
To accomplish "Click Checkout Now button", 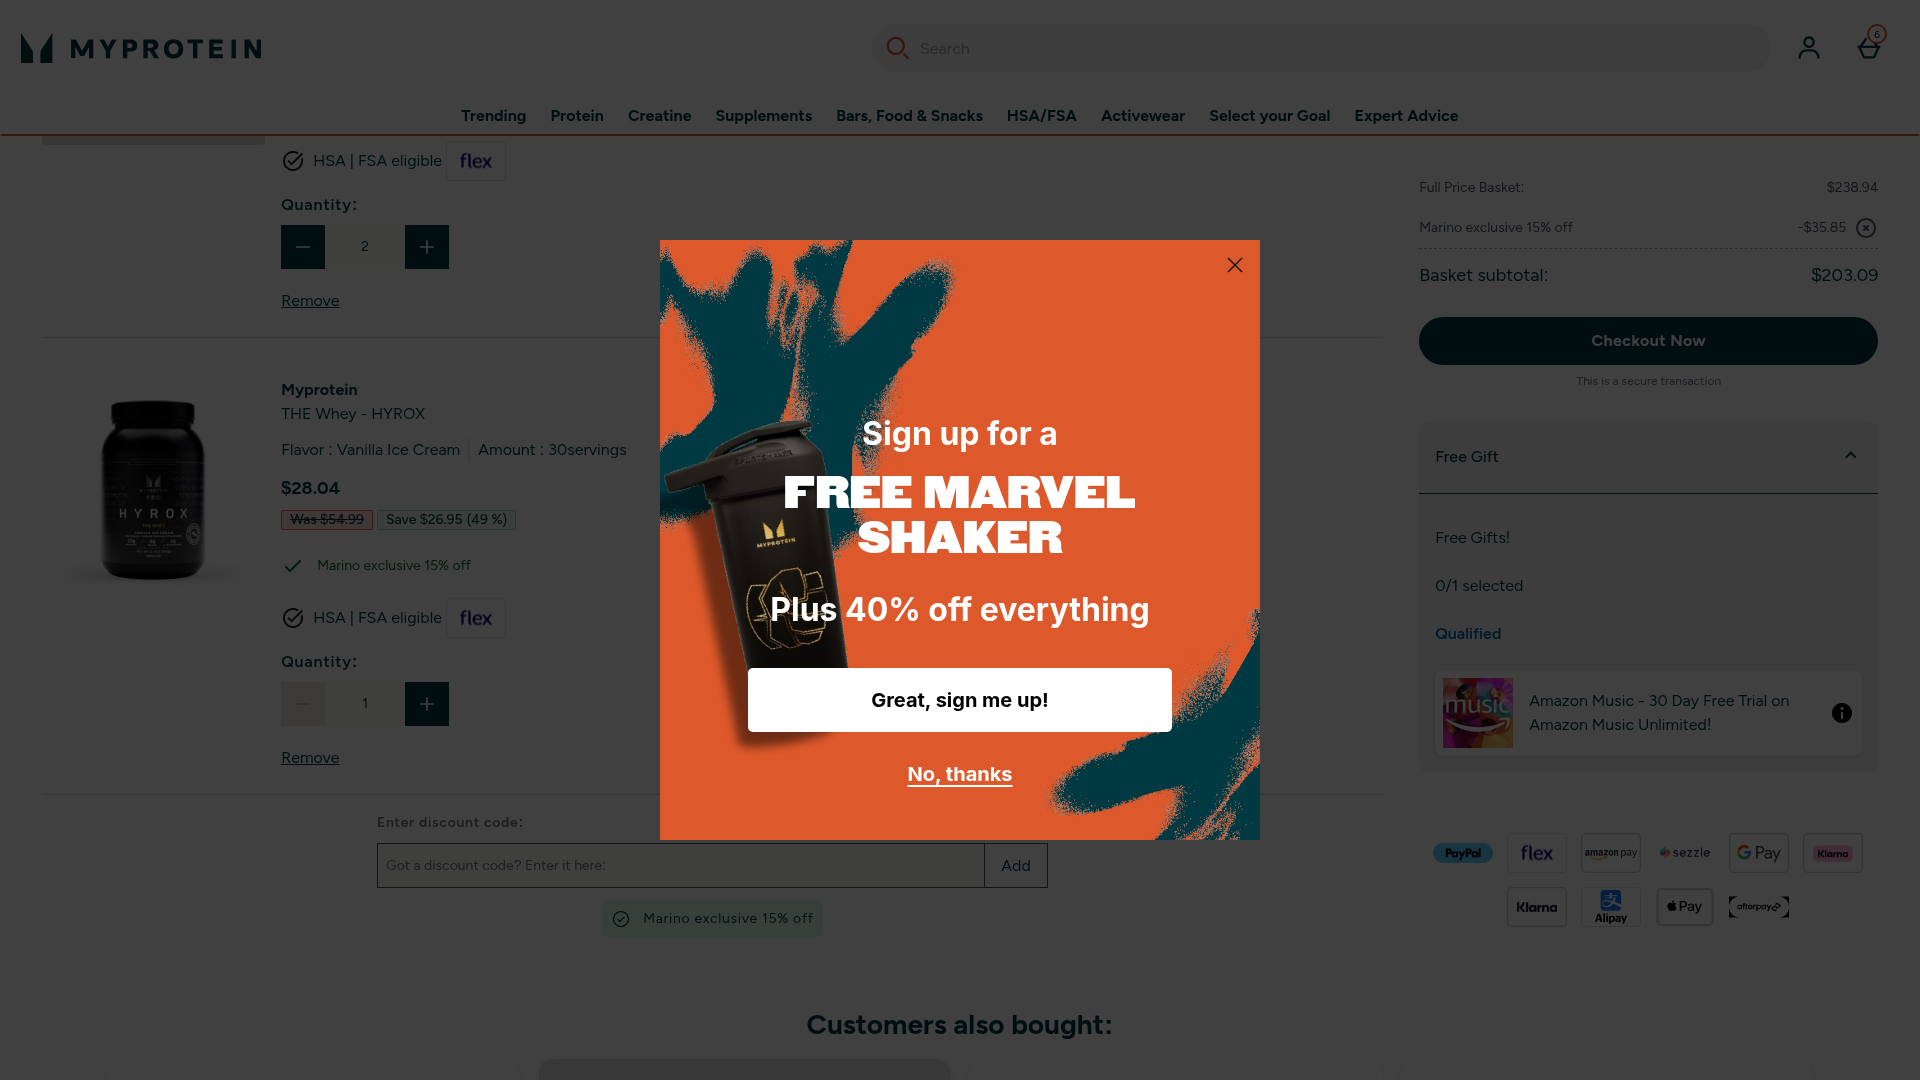I will click(1648, 341).
